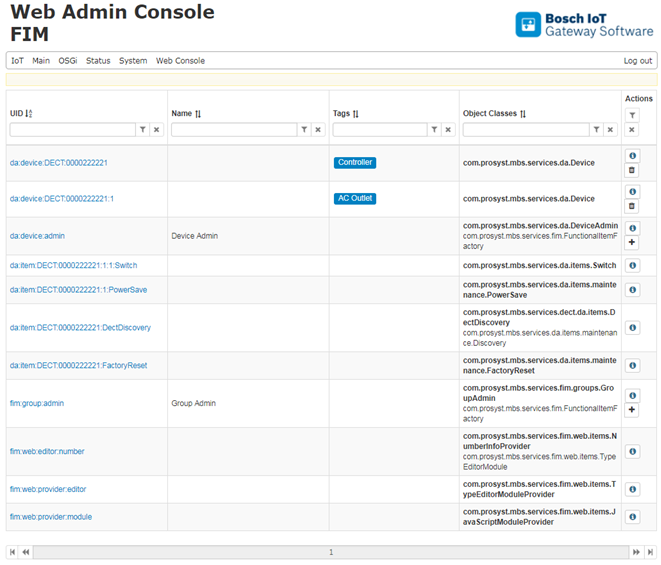Apply filter icon next to Tags field
661x565 pixels.
434,130
